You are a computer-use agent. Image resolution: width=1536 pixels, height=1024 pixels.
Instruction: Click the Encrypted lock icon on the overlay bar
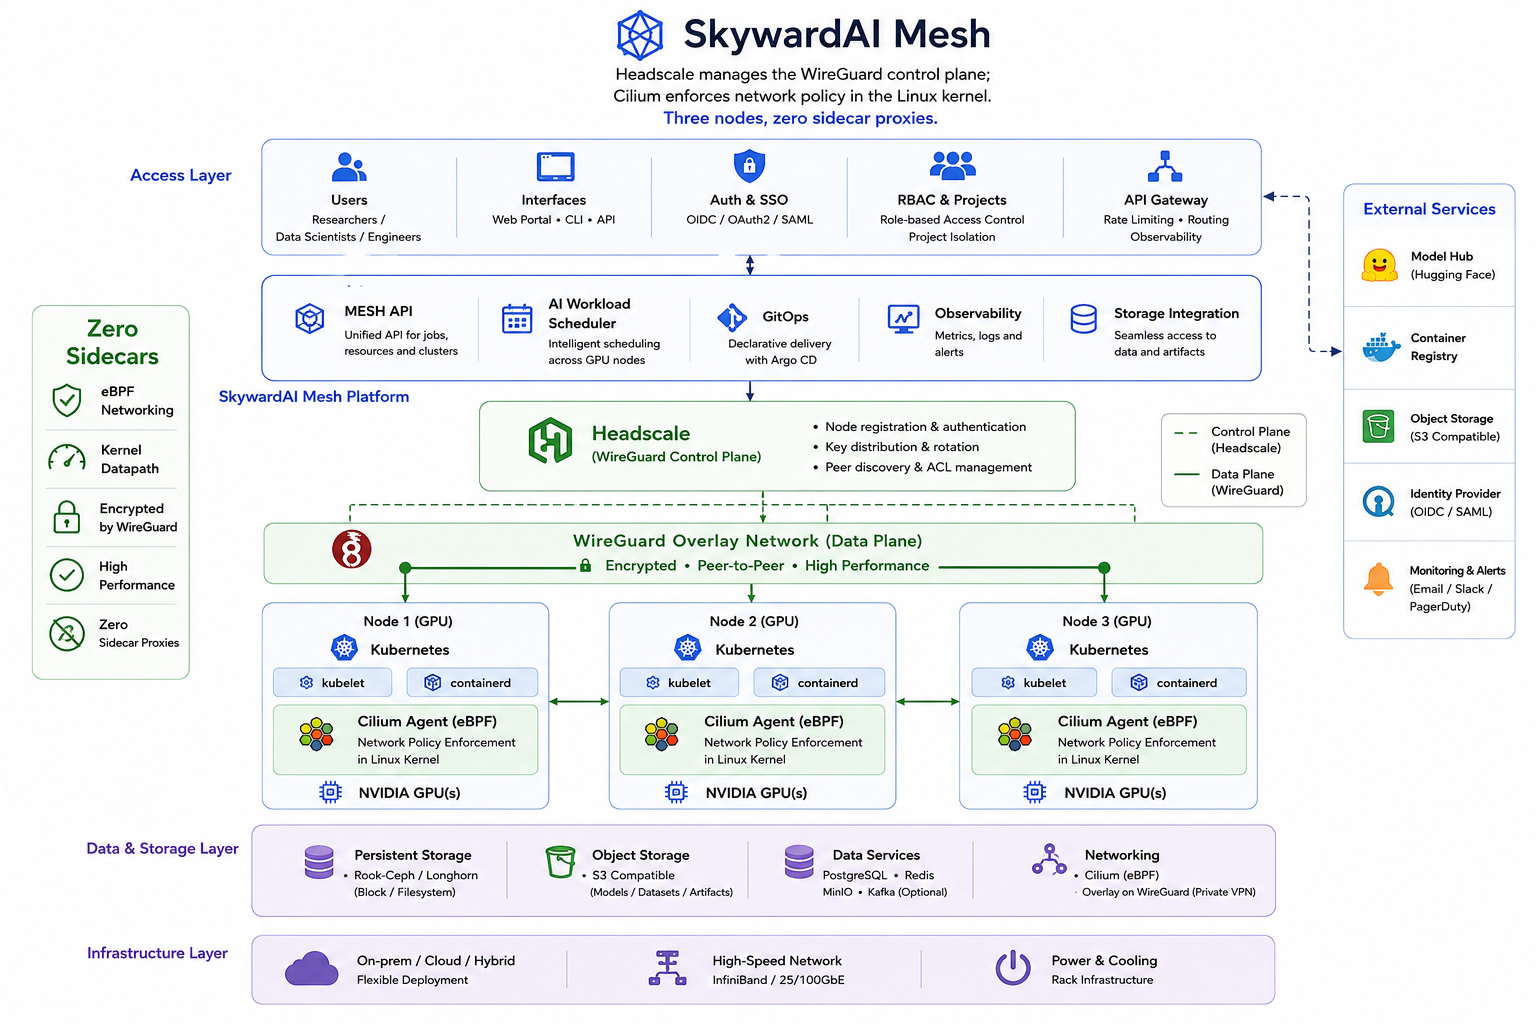tap(585, 565)
